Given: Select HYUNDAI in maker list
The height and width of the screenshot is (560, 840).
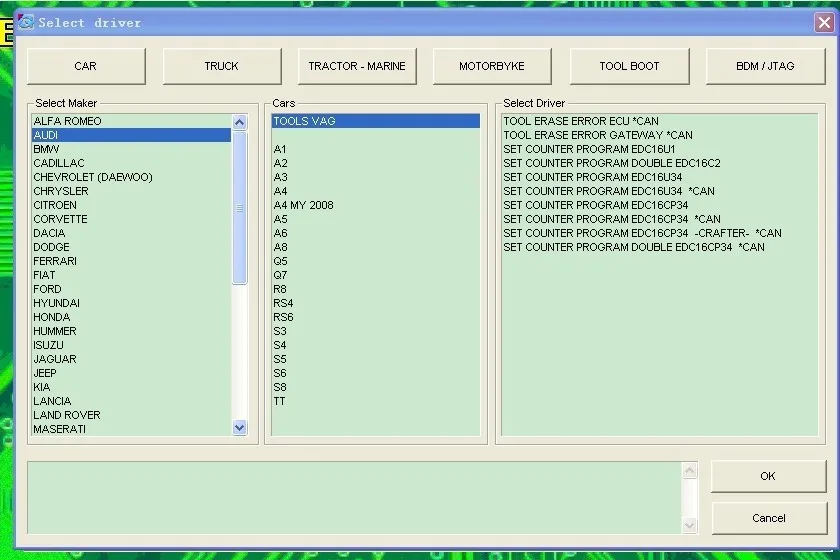Looking at the screenshot, I should pos(131,303).
